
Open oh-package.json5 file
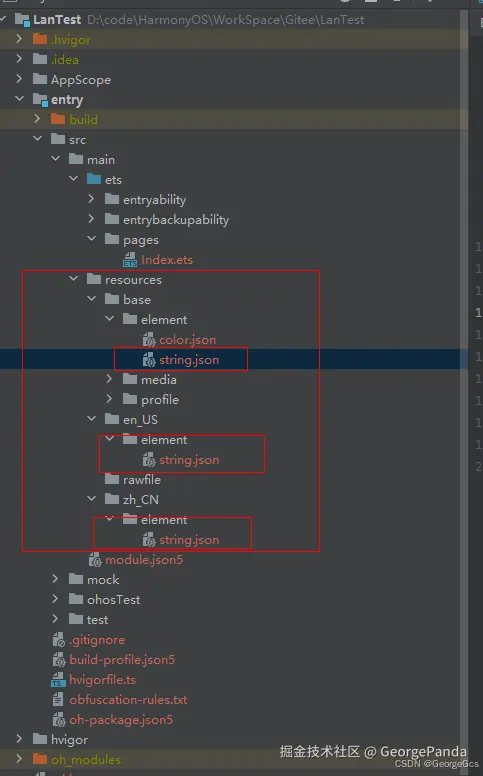click(x=121, y=719)
